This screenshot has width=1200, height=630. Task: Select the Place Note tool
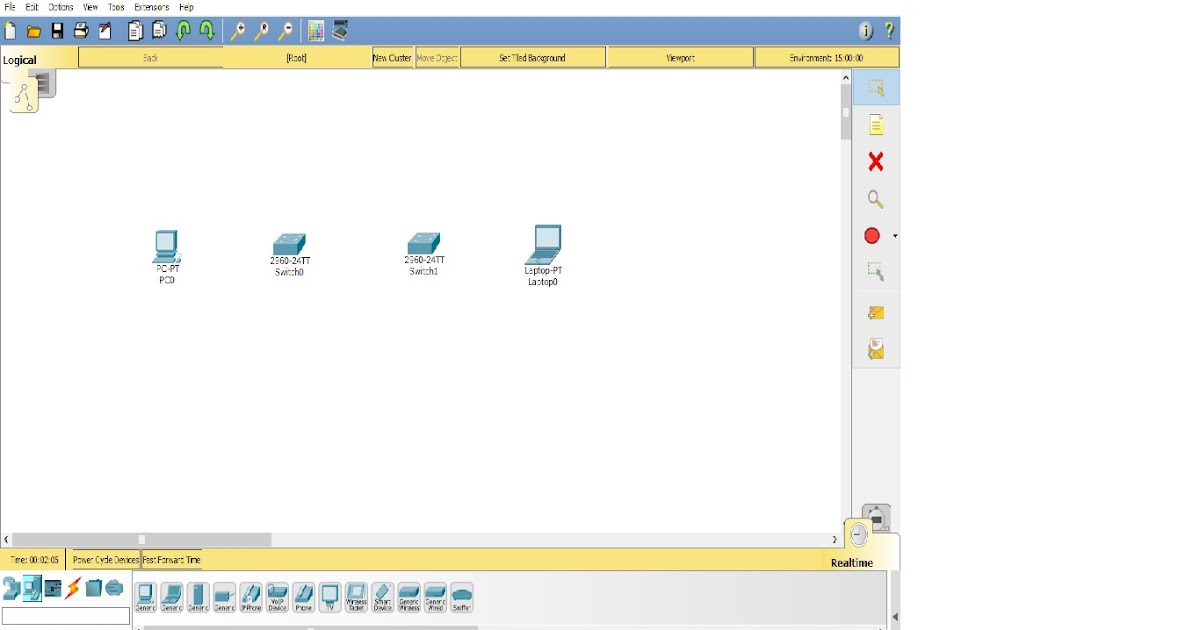876,124
